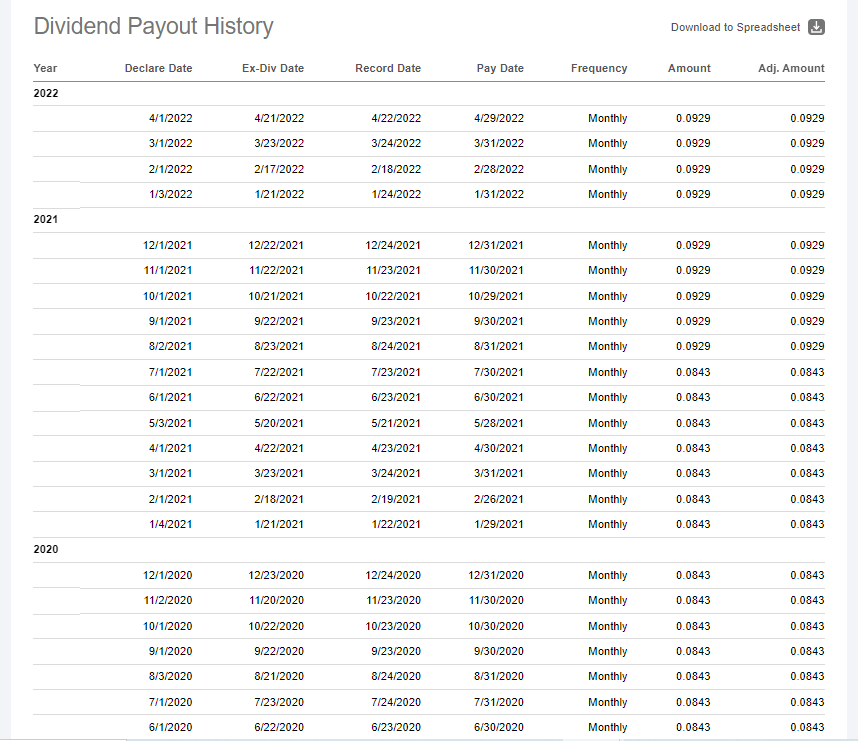Click declare date 11/2/2020
Viewport: 858px width, 741px height.
(167, 600)
